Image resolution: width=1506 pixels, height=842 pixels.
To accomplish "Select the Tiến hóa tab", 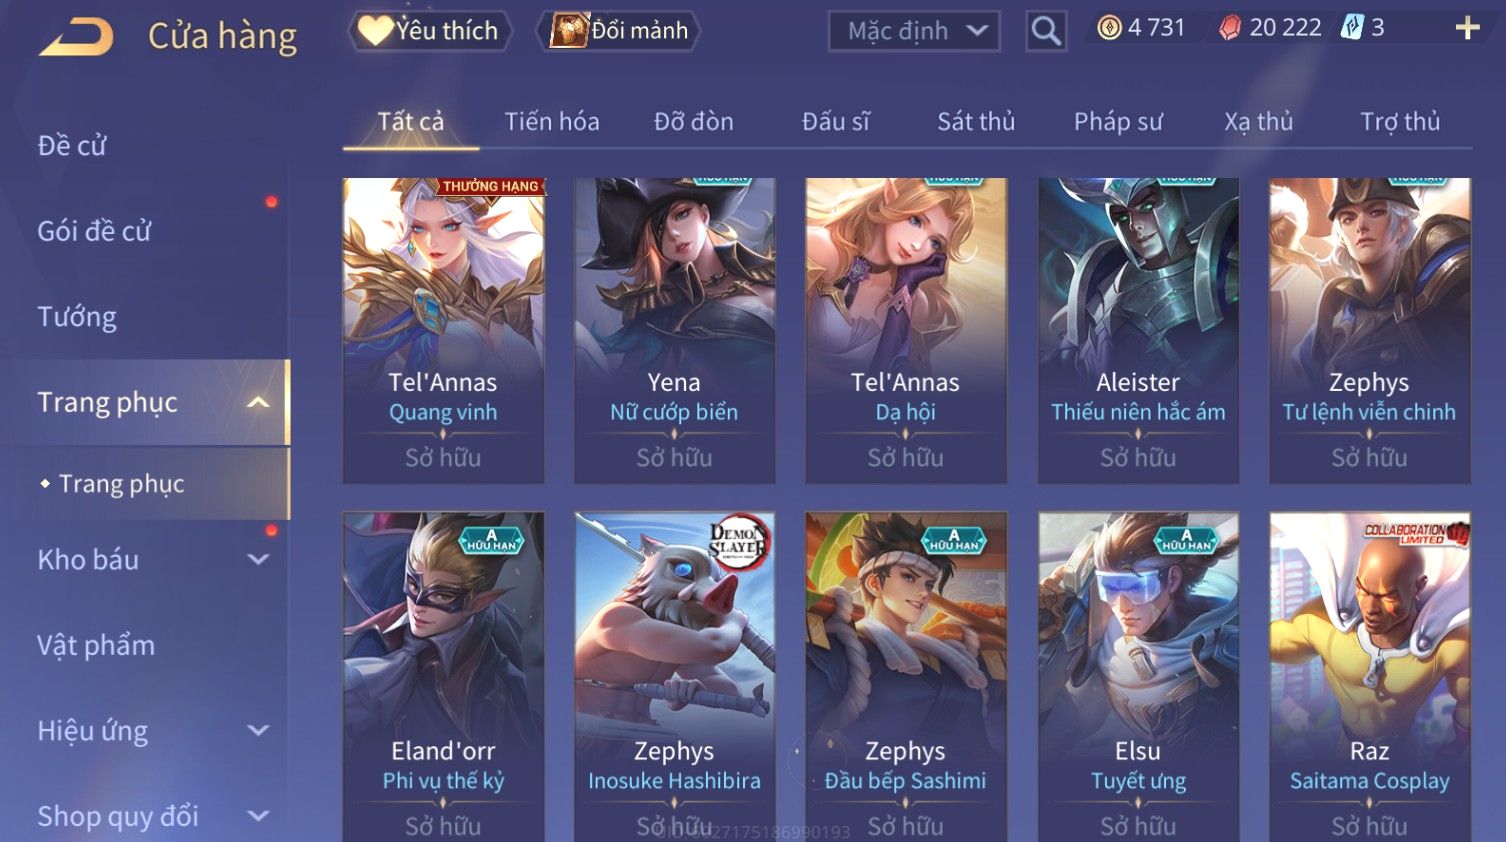I will coord(552,122).
